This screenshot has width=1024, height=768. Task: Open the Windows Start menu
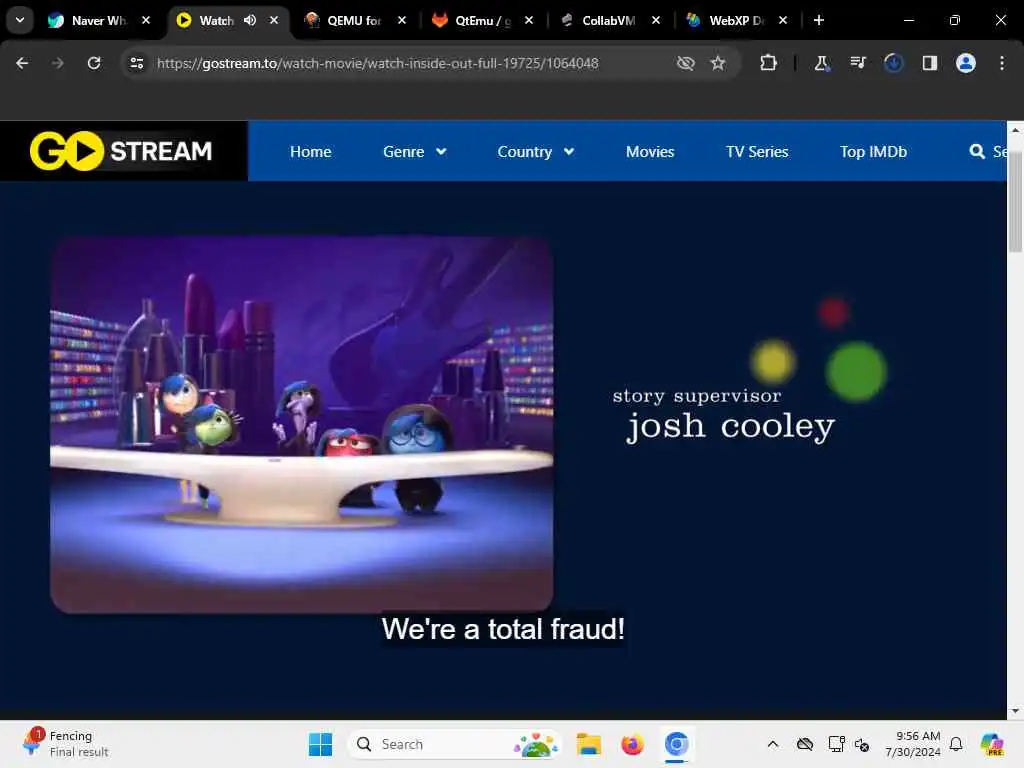[320, 744]
